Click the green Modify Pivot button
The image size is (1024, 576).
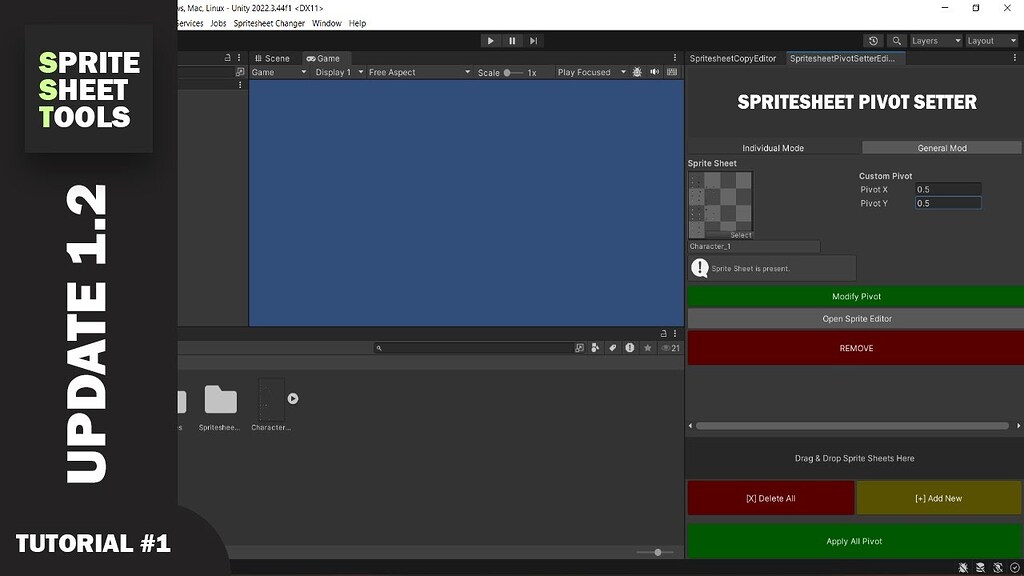click(855, 296)
